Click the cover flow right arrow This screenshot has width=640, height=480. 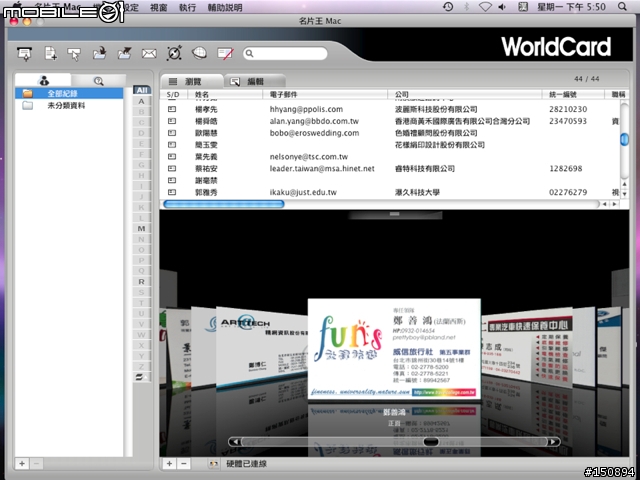click(x=553, y=442)
